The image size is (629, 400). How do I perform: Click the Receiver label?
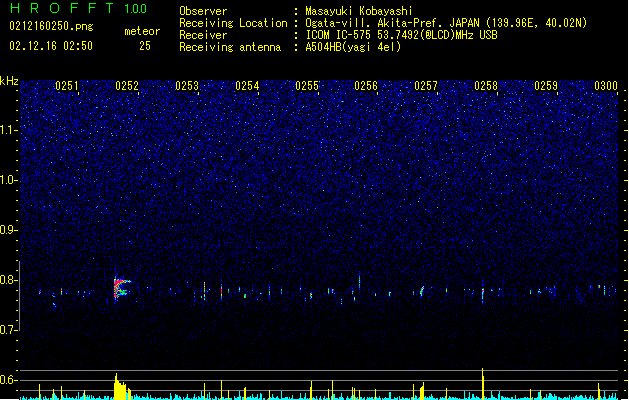click(x=203, y=35)
